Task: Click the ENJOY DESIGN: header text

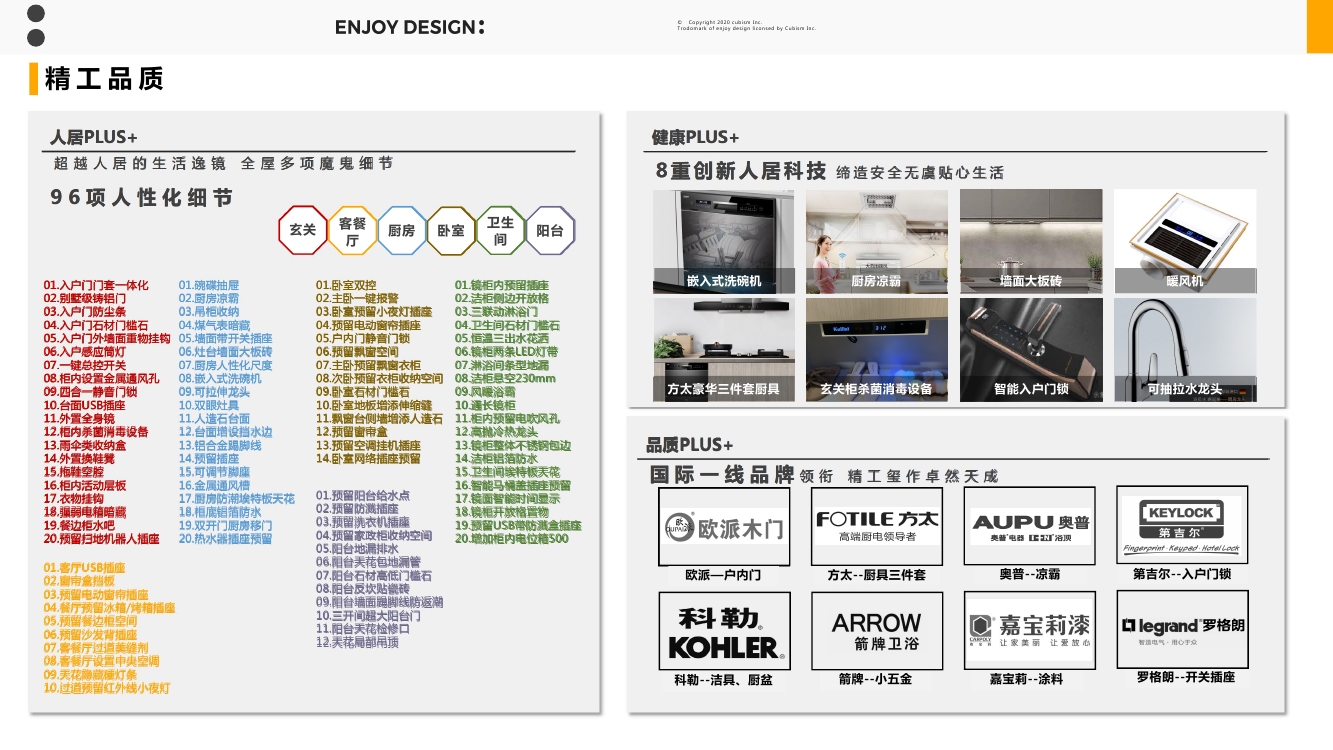Action: pyautogui.click(x=410, y=27)
